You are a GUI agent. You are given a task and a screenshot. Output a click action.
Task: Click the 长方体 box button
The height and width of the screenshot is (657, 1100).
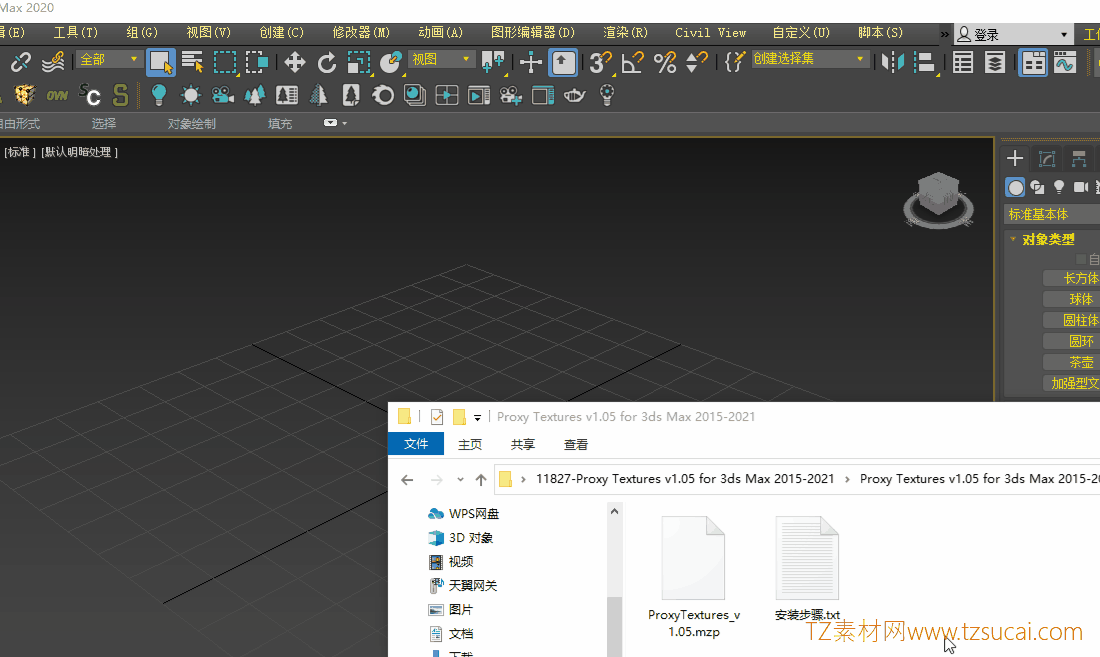(x=1071, y=278)
